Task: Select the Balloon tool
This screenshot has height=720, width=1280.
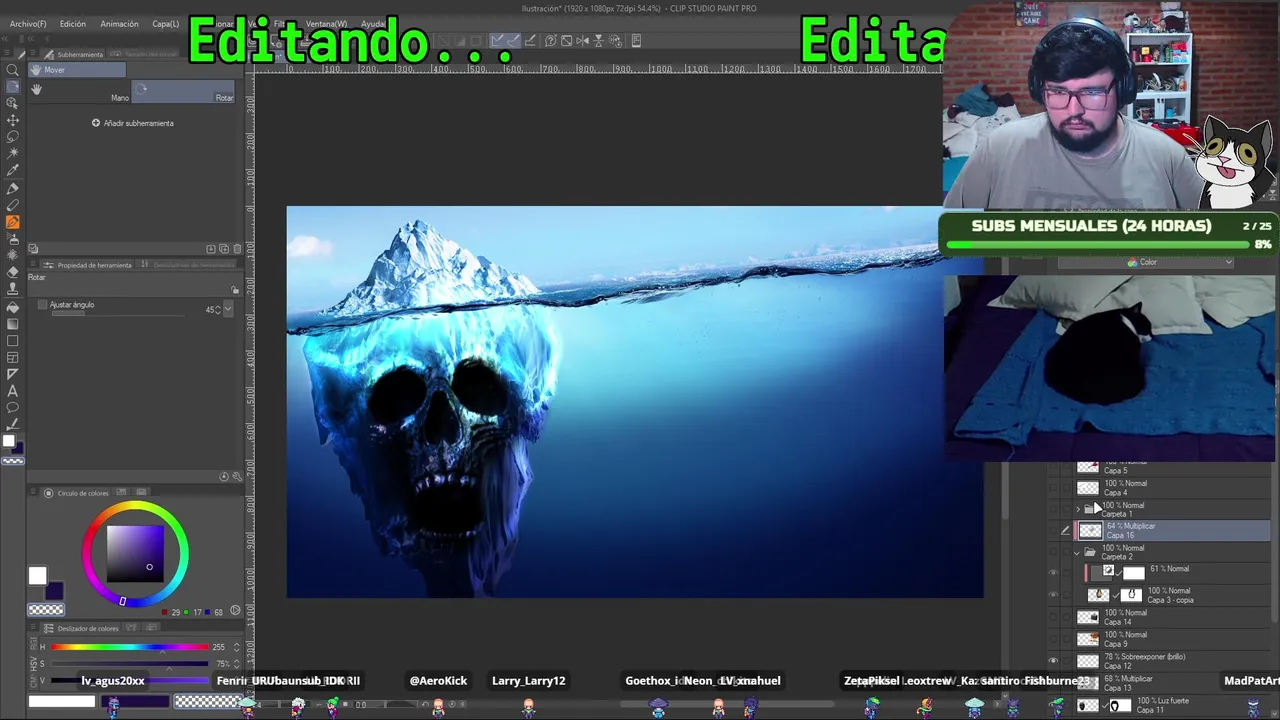Action: (x=13, y=408)
